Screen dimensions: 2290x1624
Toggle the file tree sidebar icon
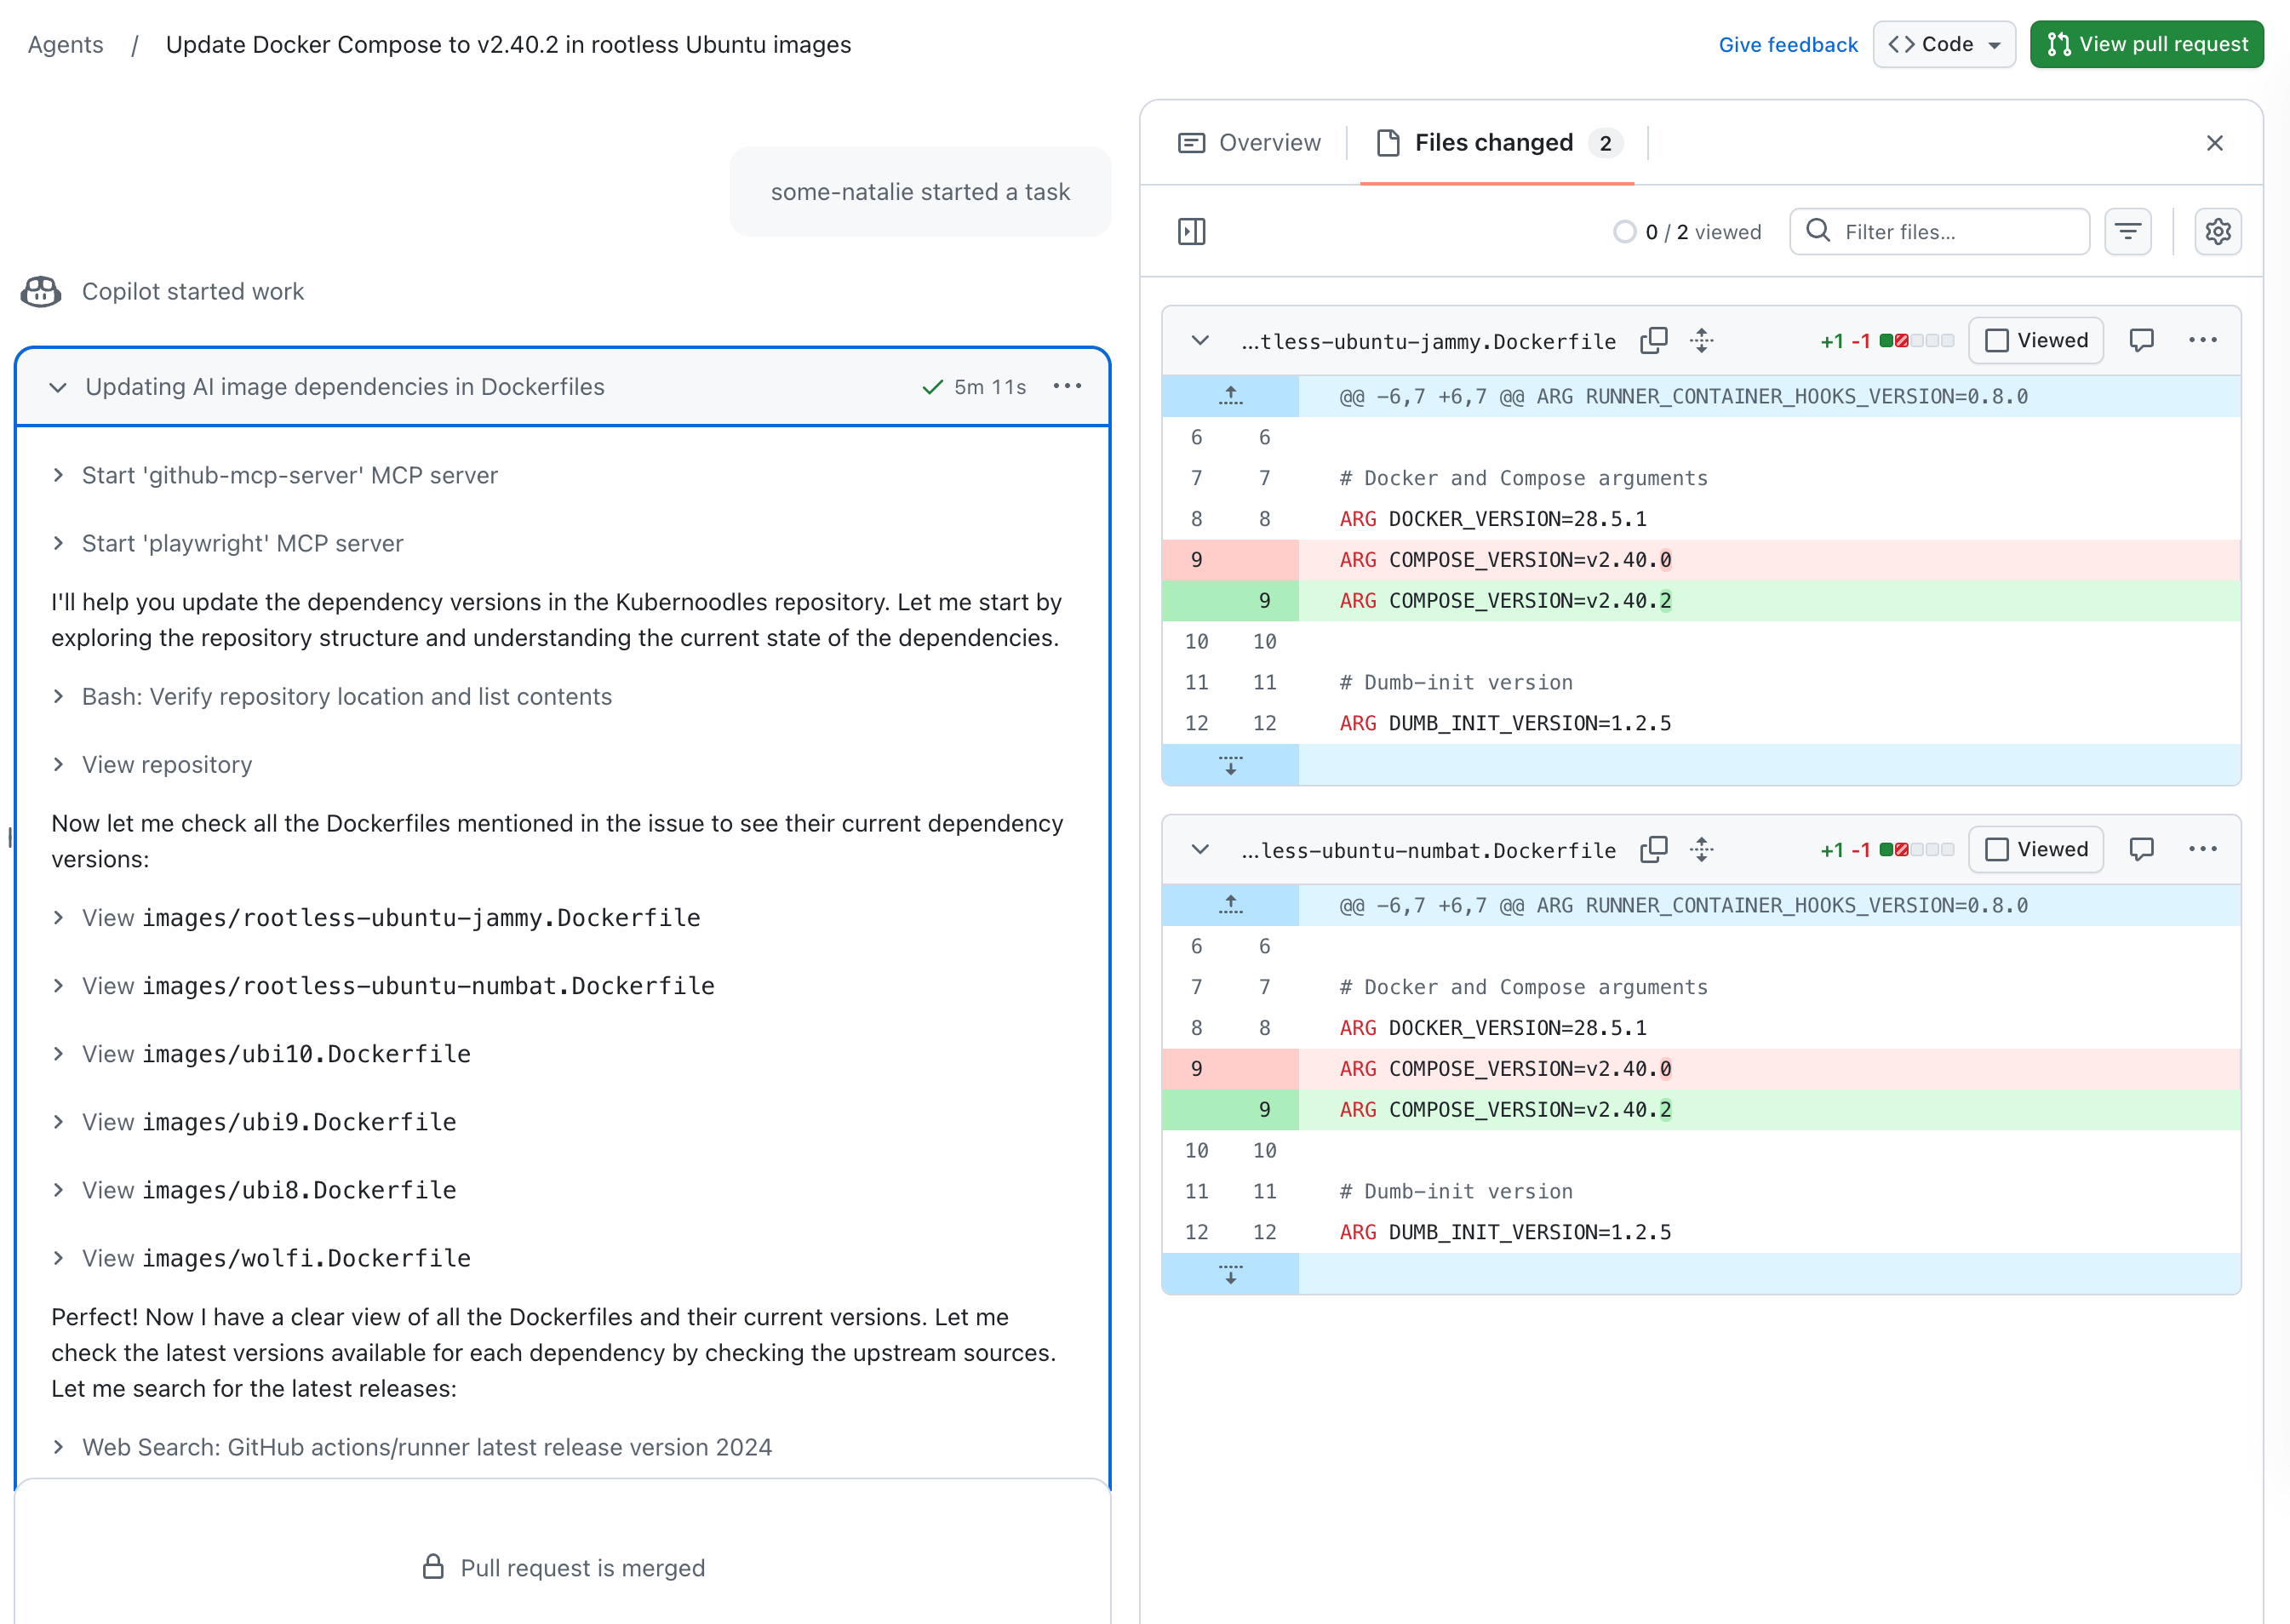click(x=1191, y=232)
